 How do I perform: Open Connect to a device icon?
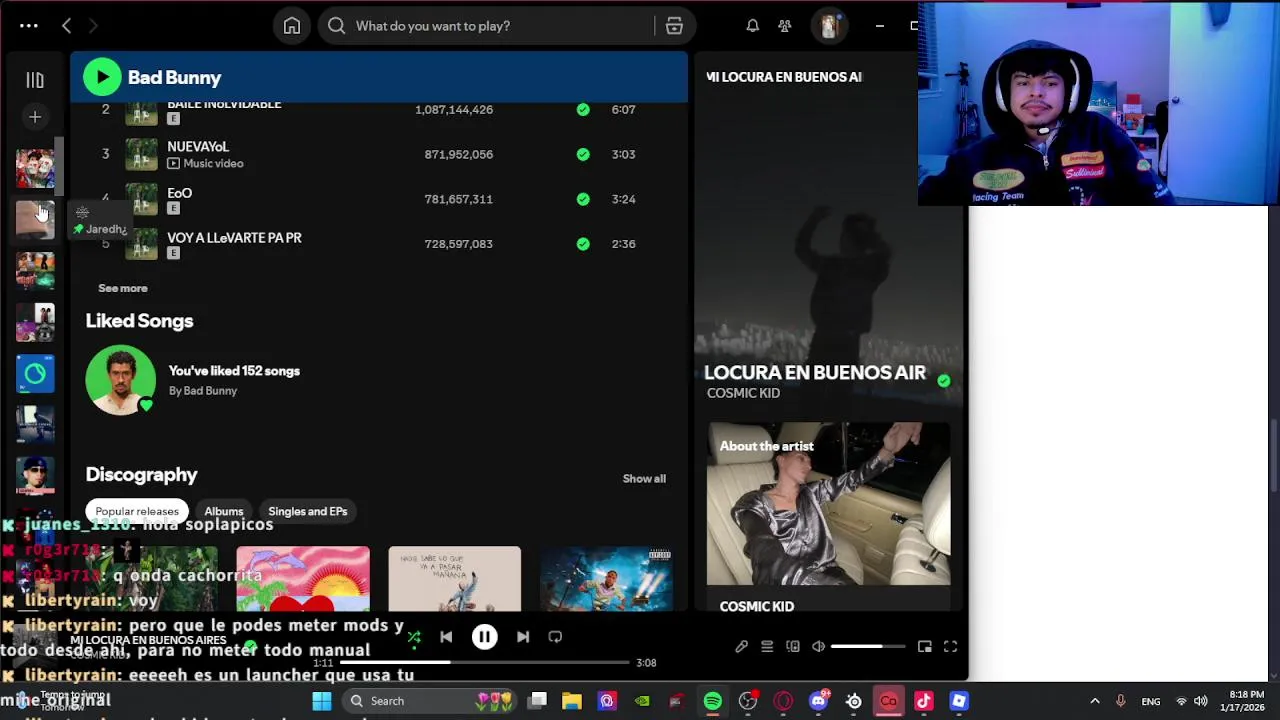click(x=793, y=647)
